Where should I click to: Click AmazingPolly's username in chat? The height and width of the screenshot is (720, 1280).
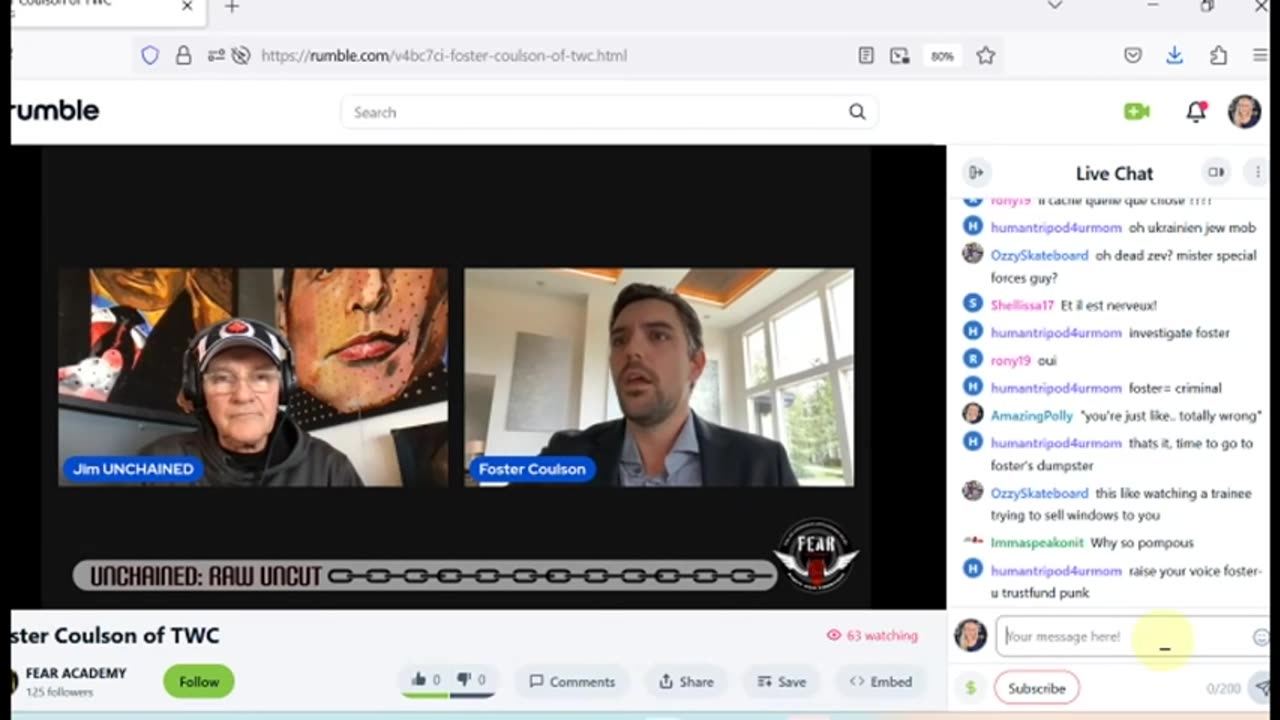point(1031,415)
